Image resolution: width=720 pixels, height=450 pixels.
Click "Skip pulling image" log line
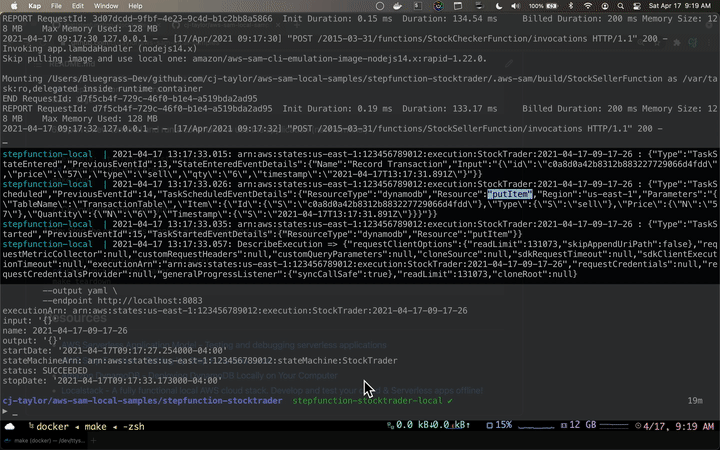[x=244, y=59]
